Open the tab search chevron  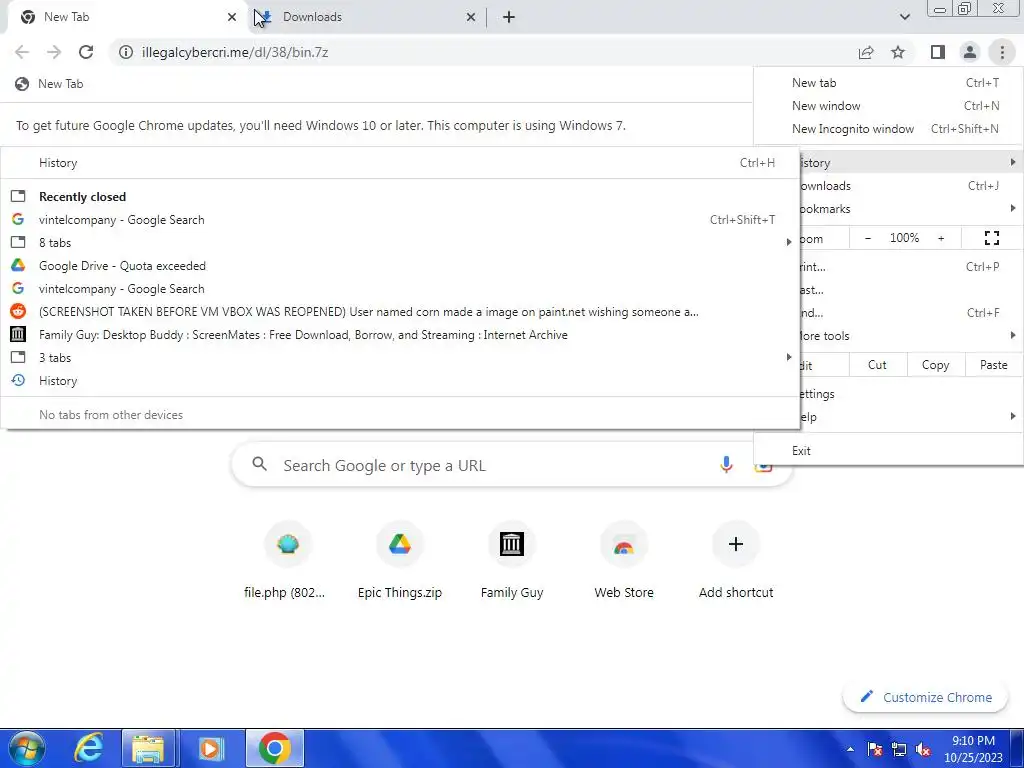pyautogui.click(x=904, y=17)
